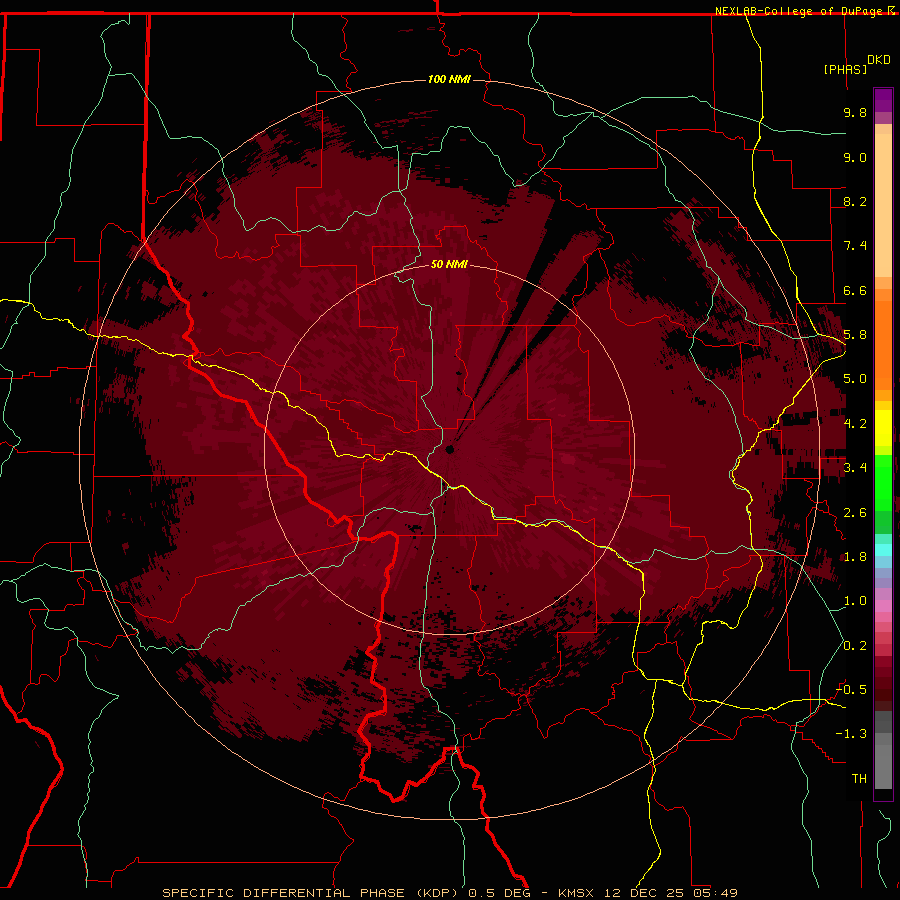This screenshot has height=900, width=900.
Task: Click the 2.6 legend value
Action: click(x=855, y=513)
